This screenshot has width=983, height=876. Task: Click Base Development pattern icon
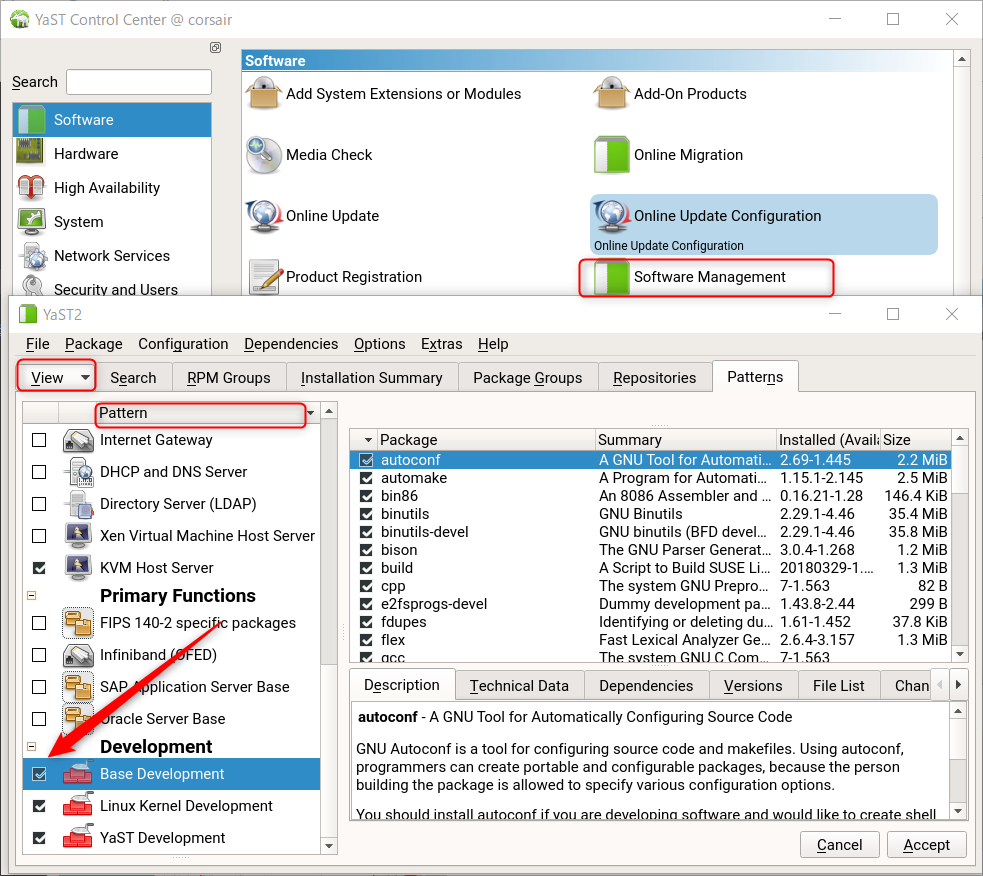[x=78, y=774]
